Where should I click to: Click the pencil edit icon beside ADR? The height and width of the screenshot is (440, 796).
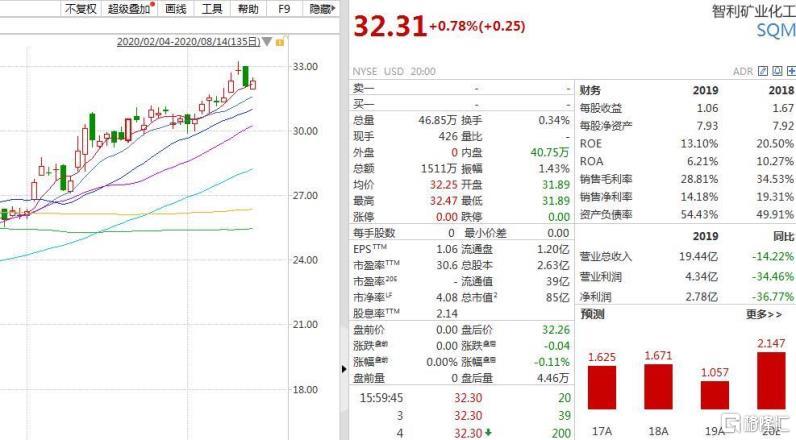coord(763,72)
